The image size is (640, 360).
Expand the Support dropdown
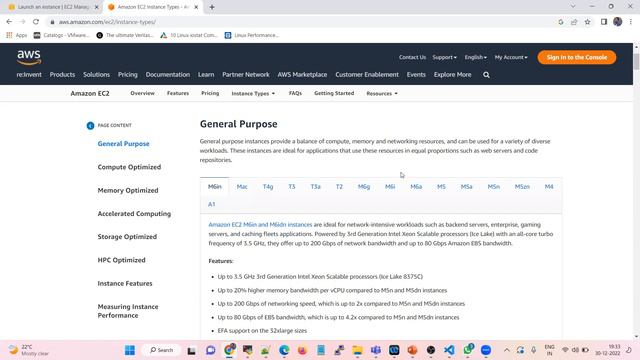[444, 57]
